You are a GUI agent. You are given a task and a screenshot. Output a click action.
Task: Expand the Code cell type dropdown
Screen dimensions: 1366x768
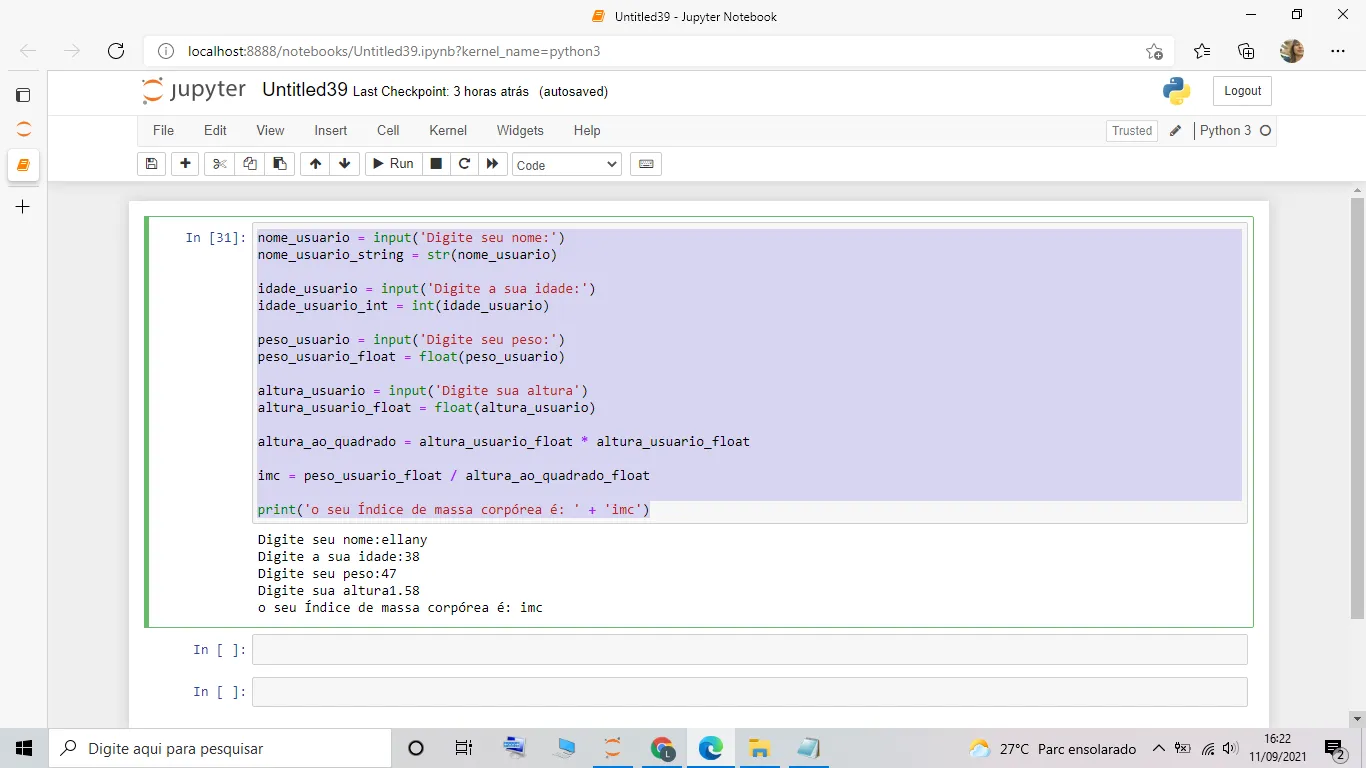pos(567,165)
